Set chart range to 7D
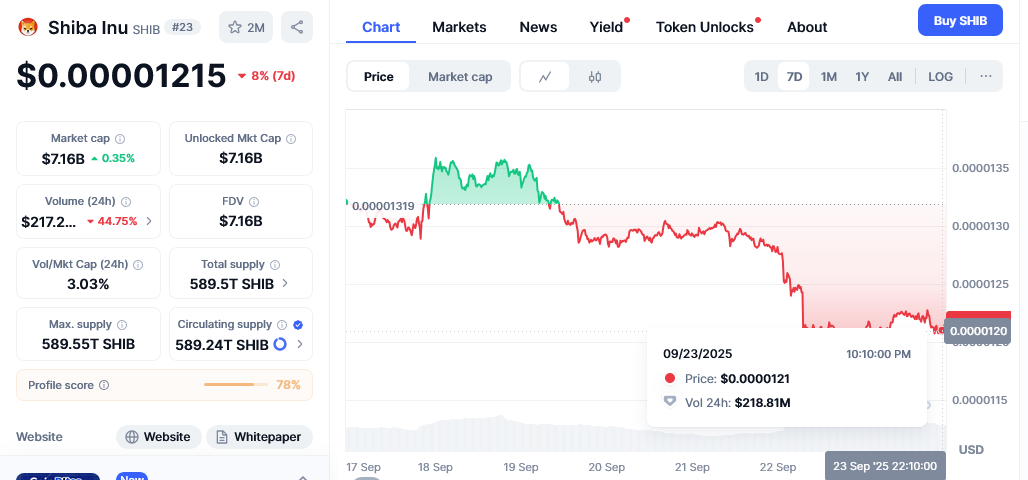1028x480 pixels. pos(794,77)
